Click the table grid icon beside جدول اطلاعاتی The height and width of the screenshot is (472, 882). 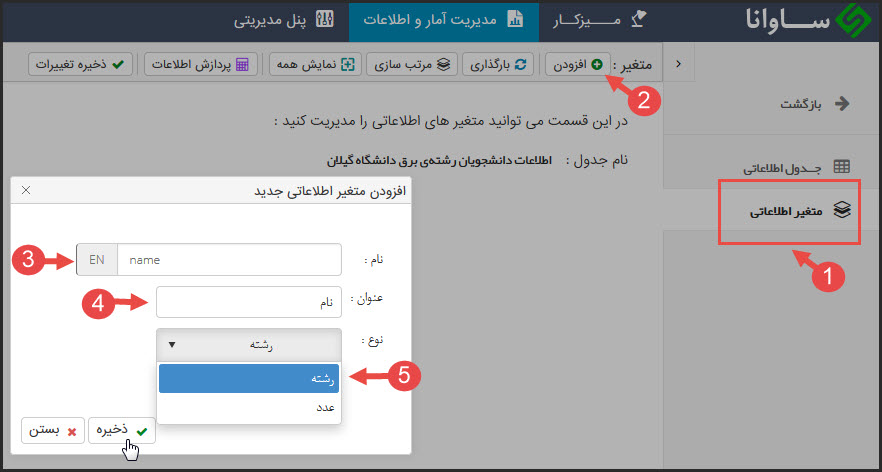[842, 167]
